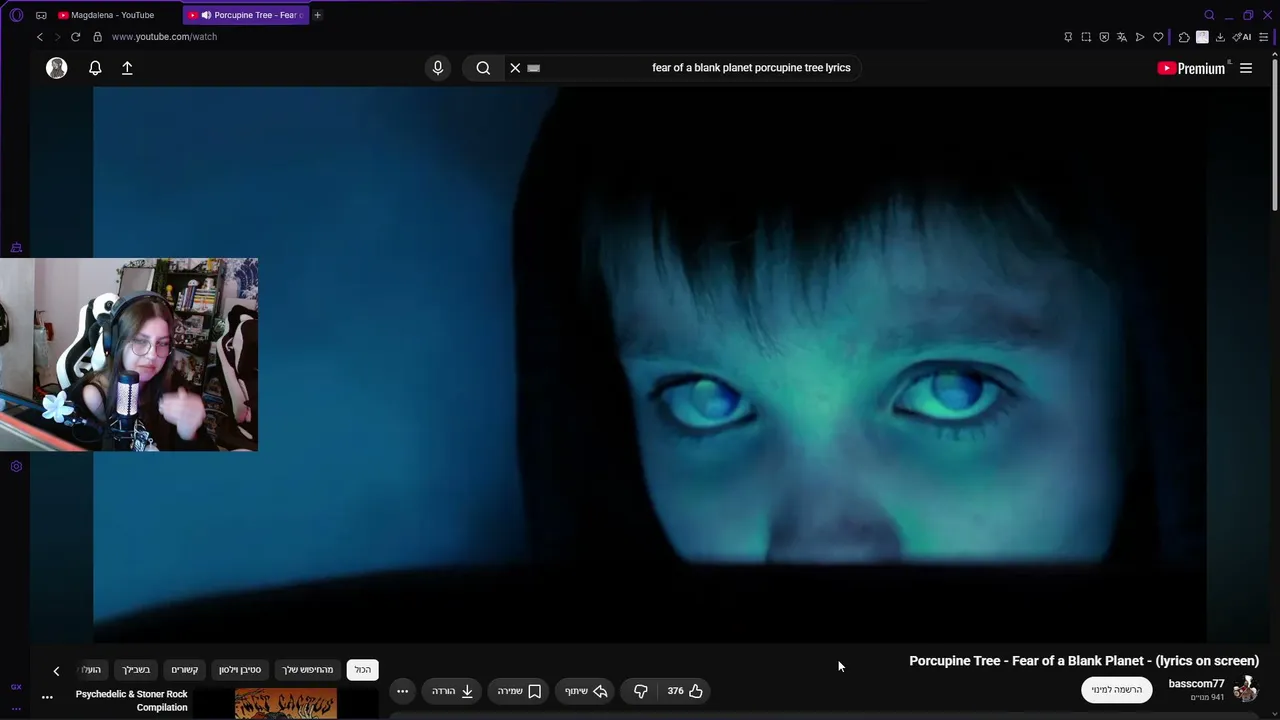Go forward to the next page

(57, 37)
